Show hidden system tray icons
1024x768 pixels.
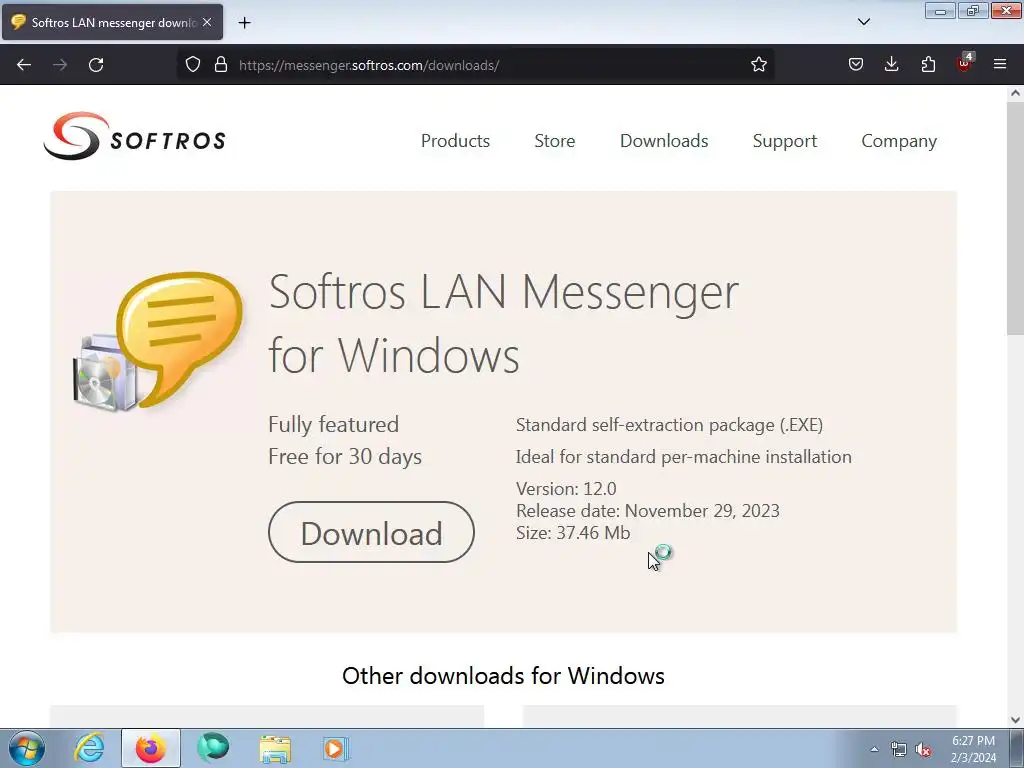click(x=874, y=749)
